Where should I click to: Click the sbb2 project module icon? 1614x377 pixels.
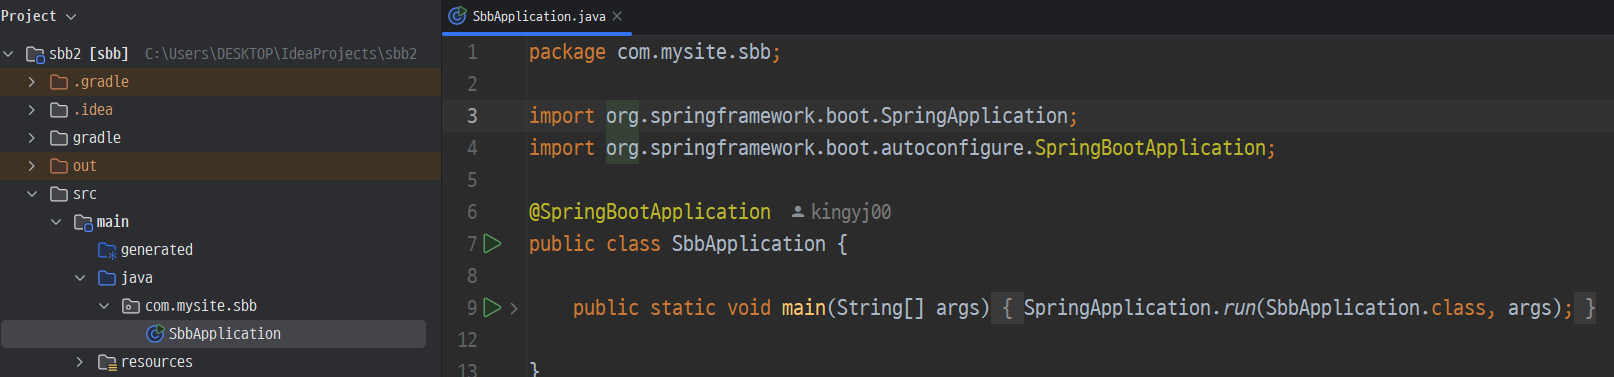35,54
